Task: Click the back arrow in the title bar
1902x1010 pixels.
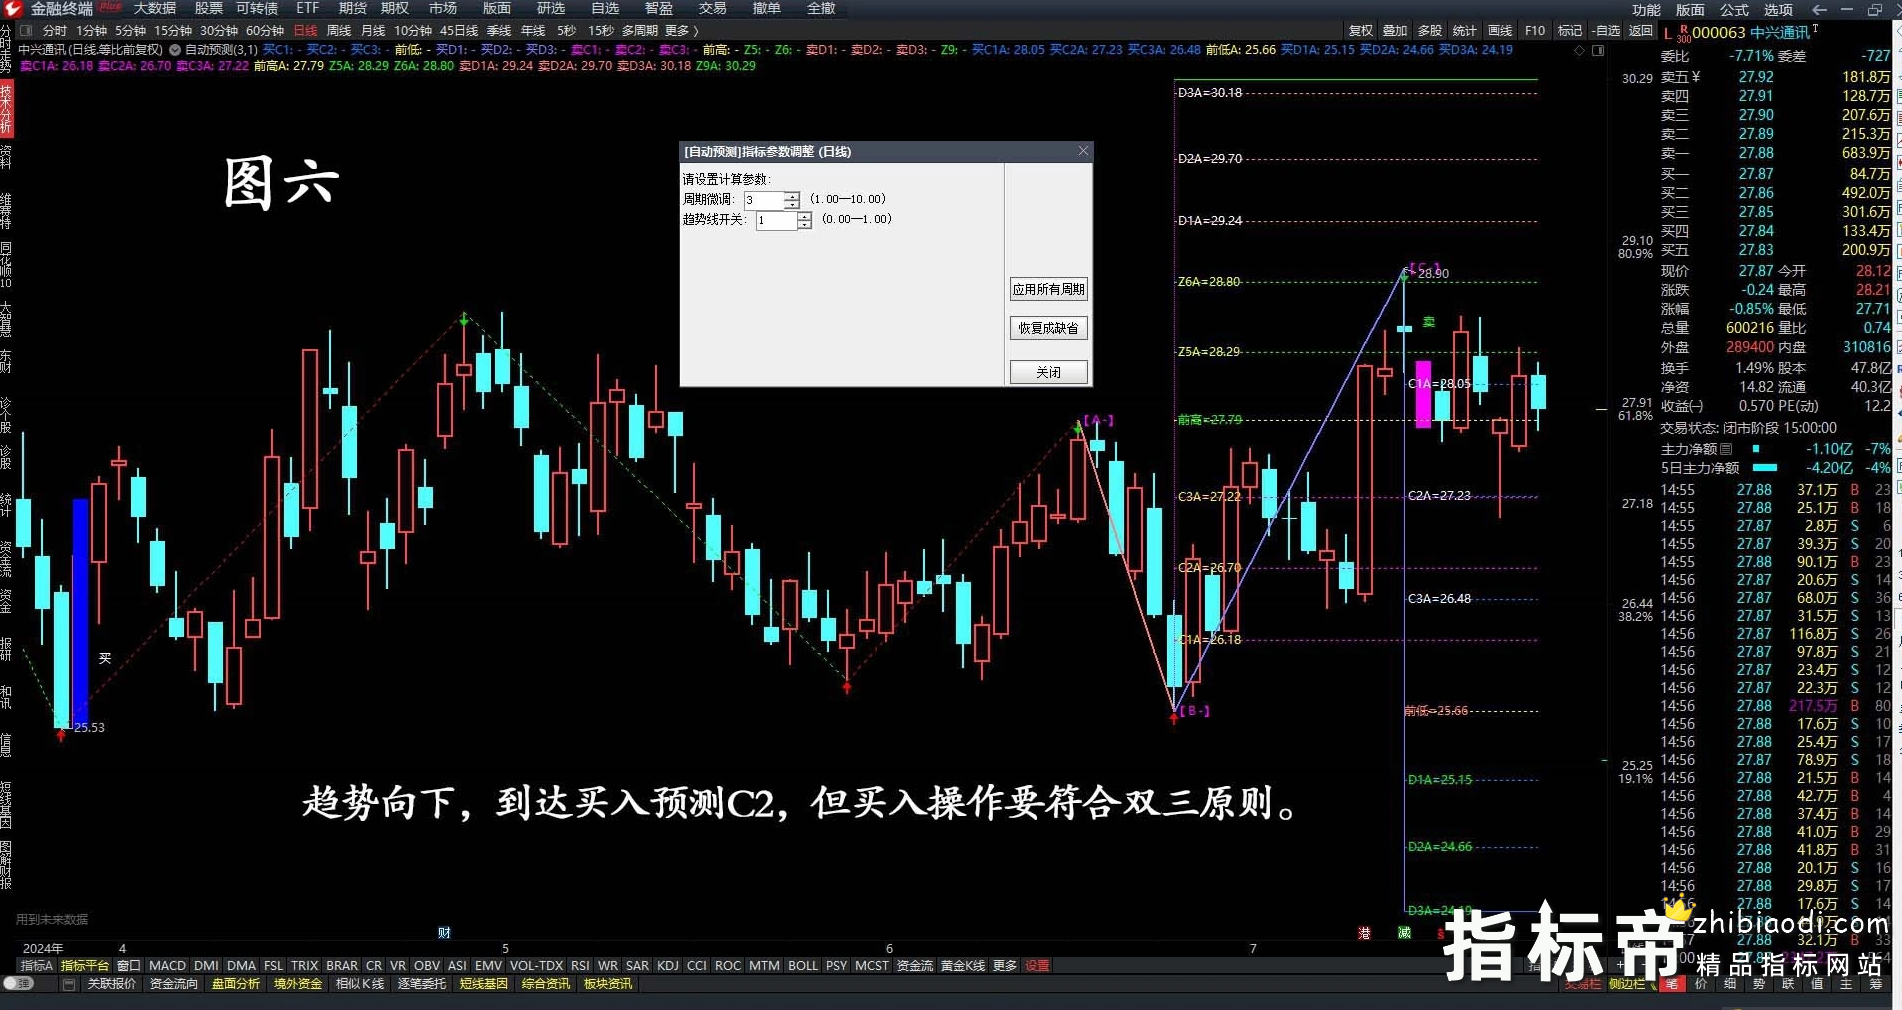Action: pyautogui.click(x=1820, y=9)
